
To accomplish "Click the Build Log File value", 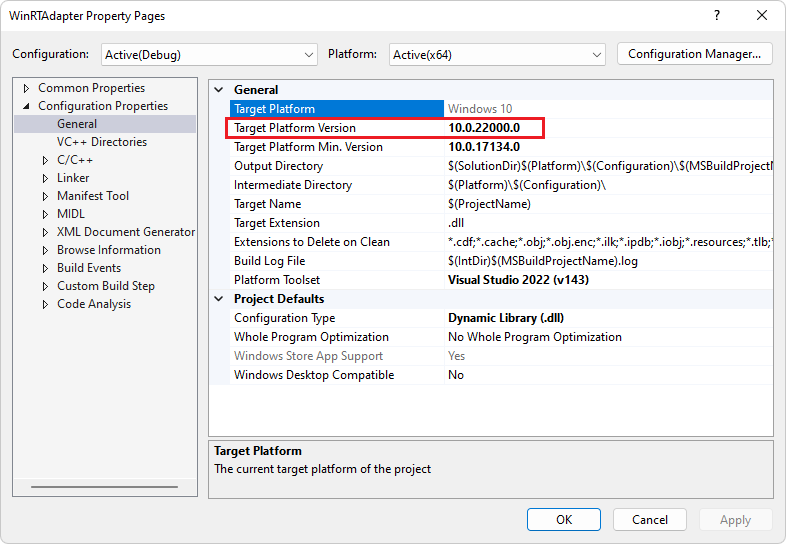I will (x=542, y=261).
